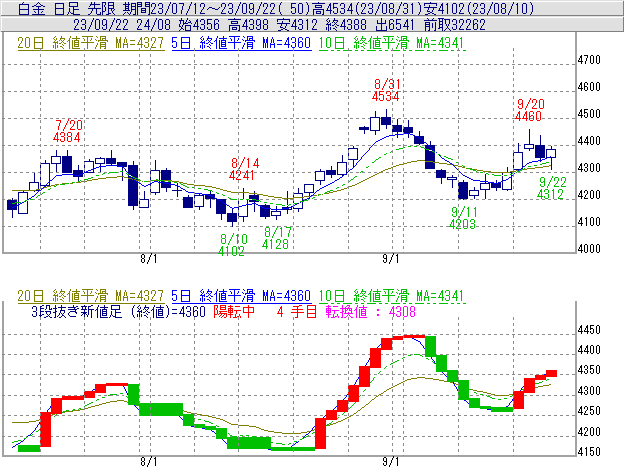Click the 10日 終値平滑 MA=4341 label in upper chart
Screen dimensions: 624x475
tap(391, 43)
